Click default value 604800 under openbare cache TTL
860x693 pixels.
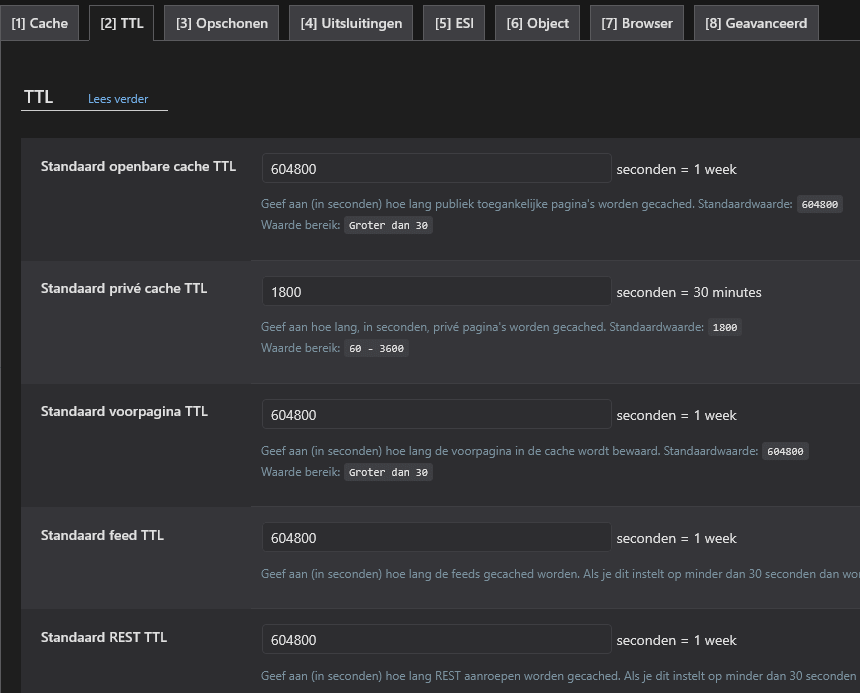point(819,204)
